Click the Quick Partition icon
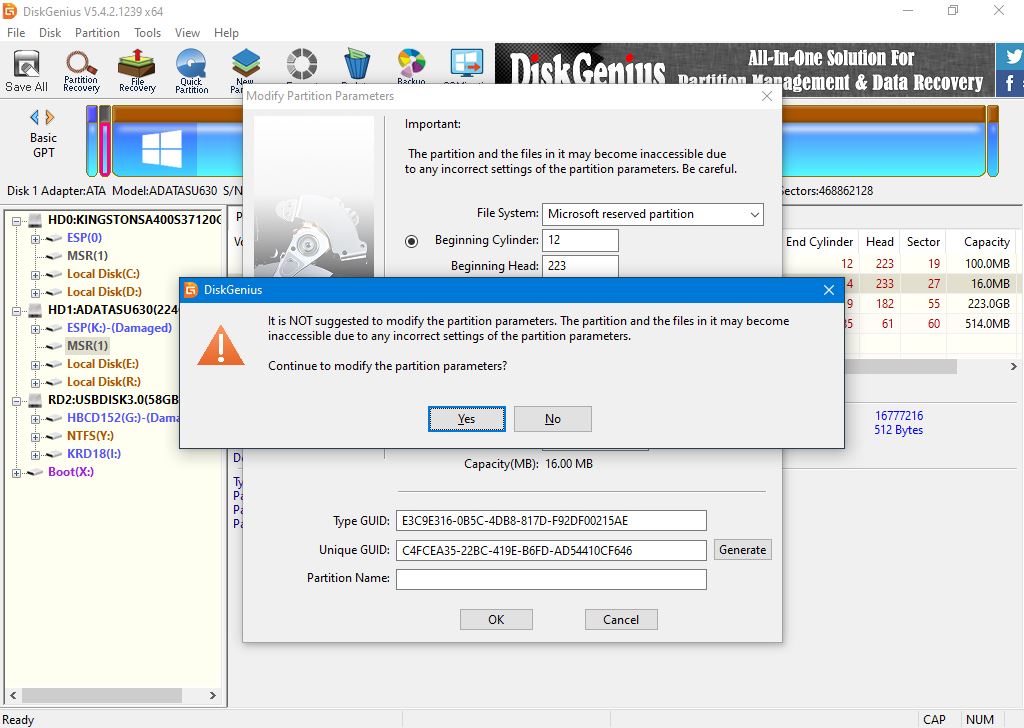This screenshot has height=728, width=1024. [191, 71]
